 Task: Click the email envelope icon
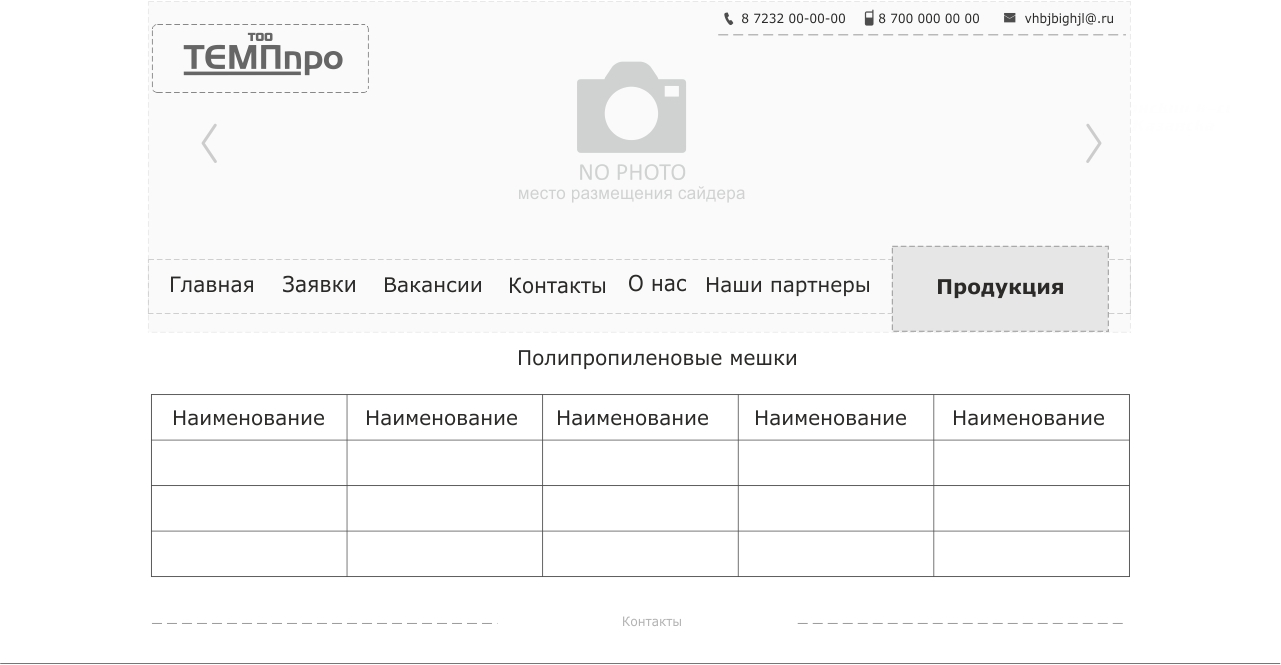(1009, 18)
